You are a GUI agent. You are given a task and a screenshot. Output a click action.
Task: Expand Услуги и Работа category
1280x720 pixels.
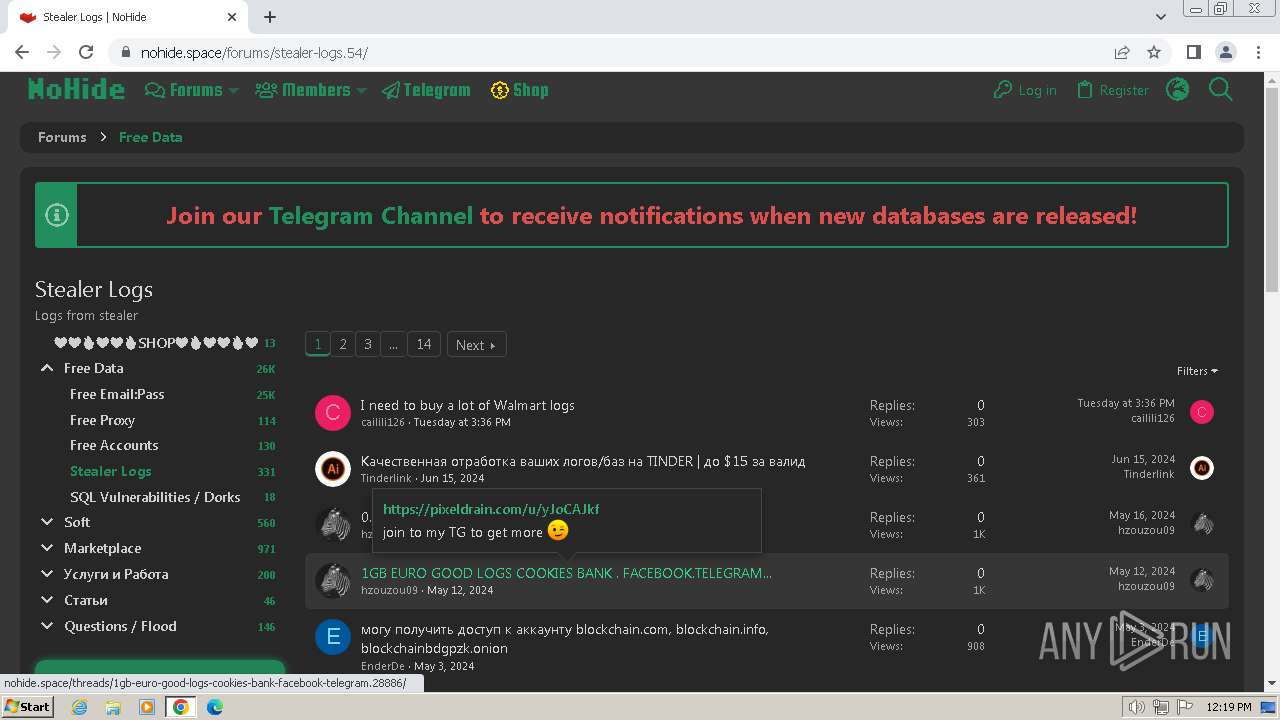[x=47, y=574]
